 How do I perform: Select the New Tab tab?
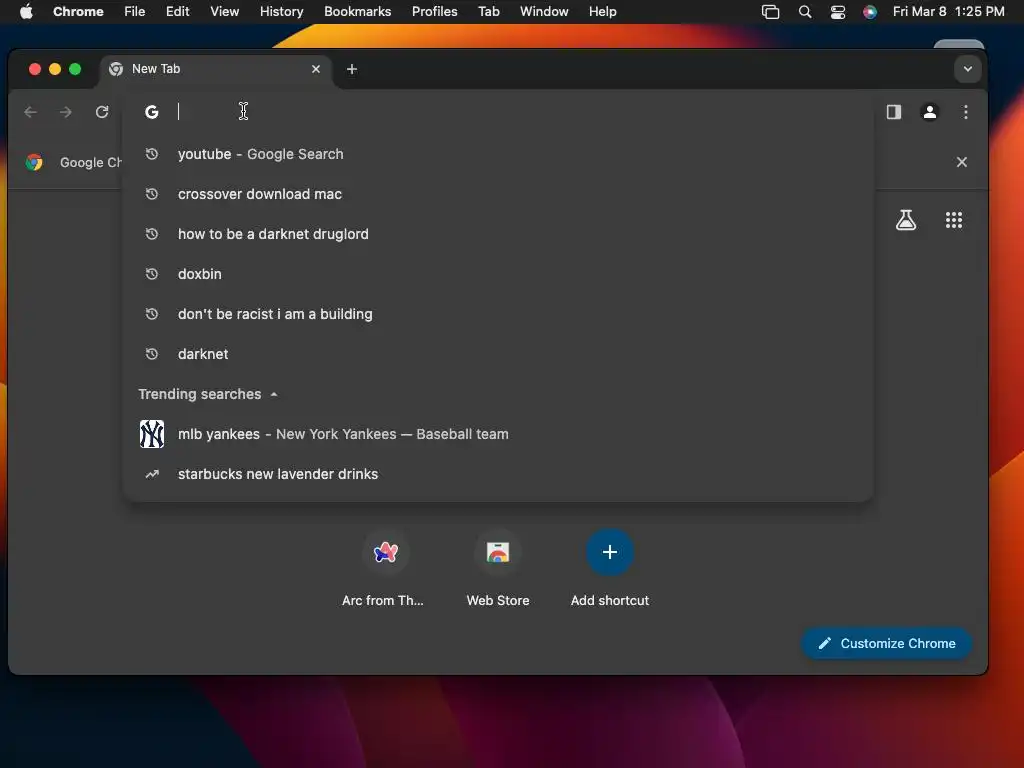click(216, 69)
